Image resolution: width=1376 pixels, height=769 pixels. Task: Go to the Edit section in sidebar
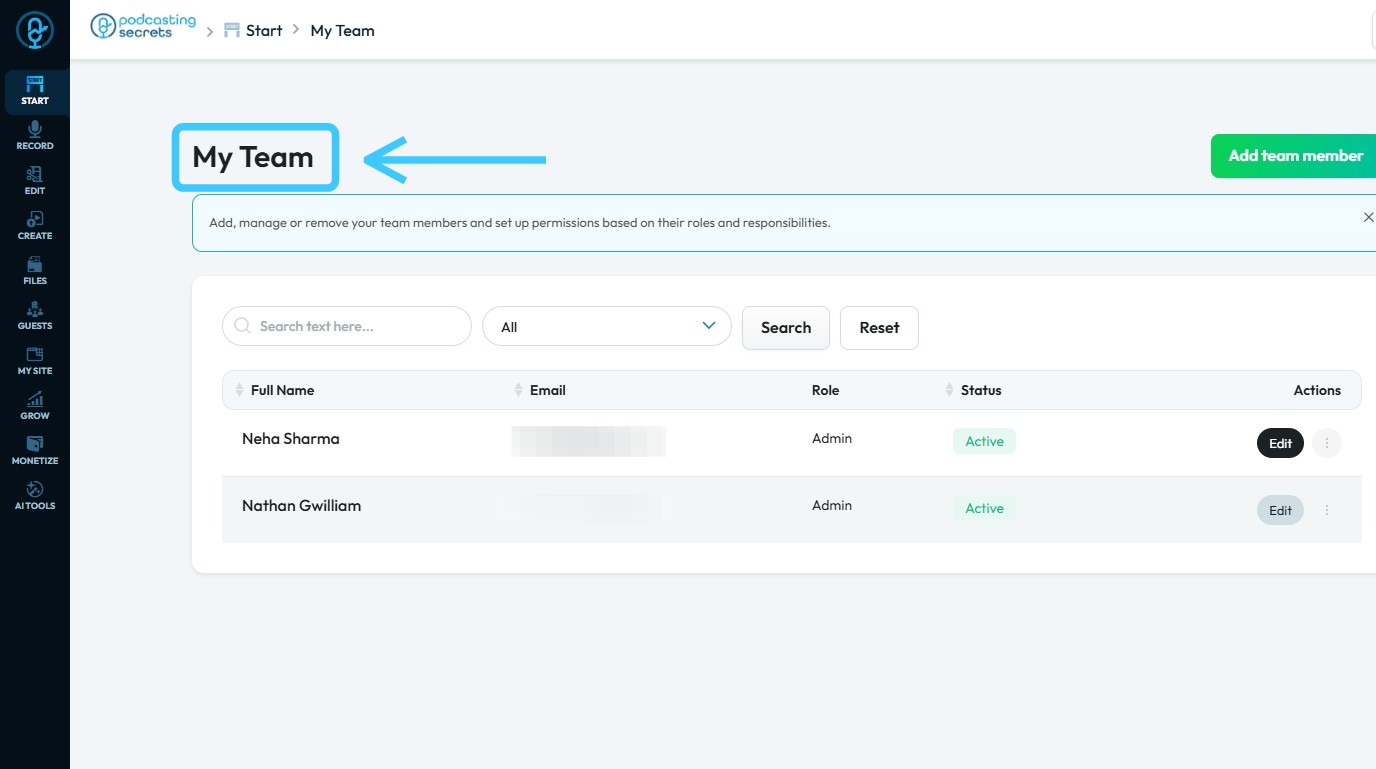35,181
